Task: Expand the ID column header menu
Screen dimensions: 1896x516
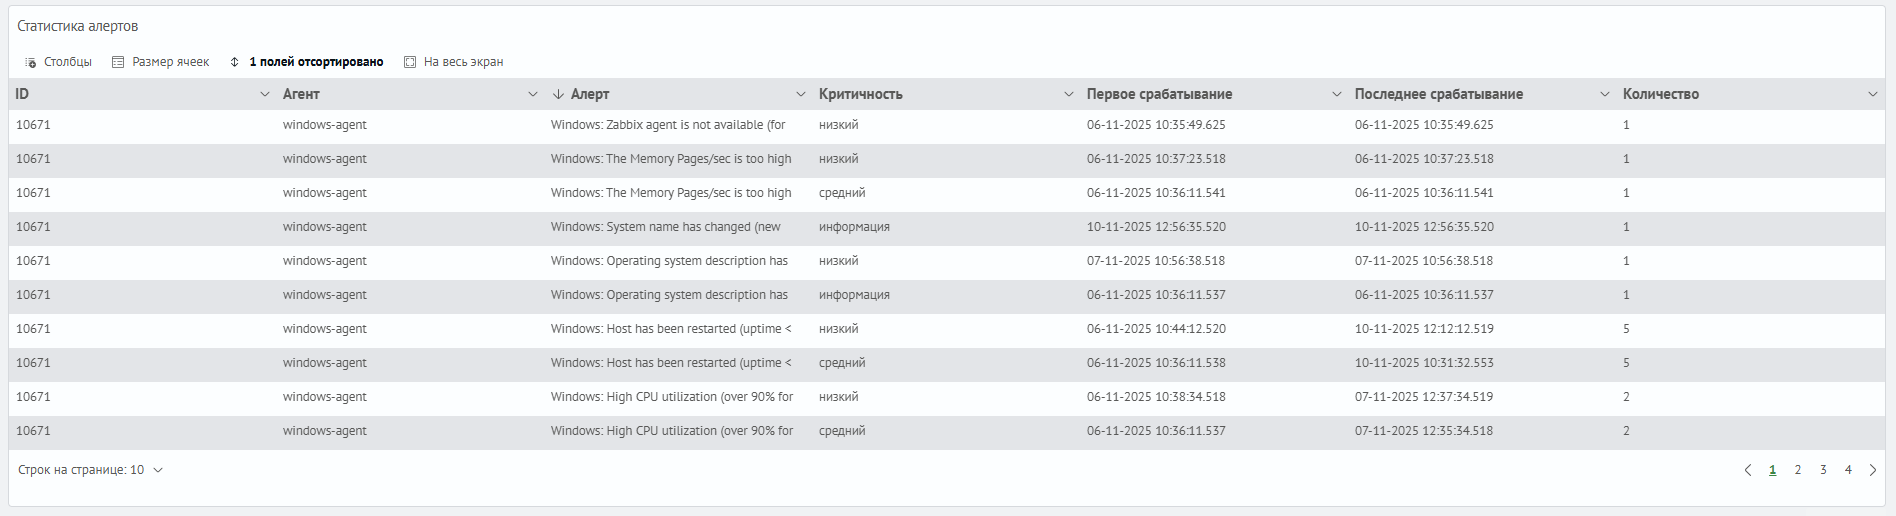Action: tap(265, 94)
